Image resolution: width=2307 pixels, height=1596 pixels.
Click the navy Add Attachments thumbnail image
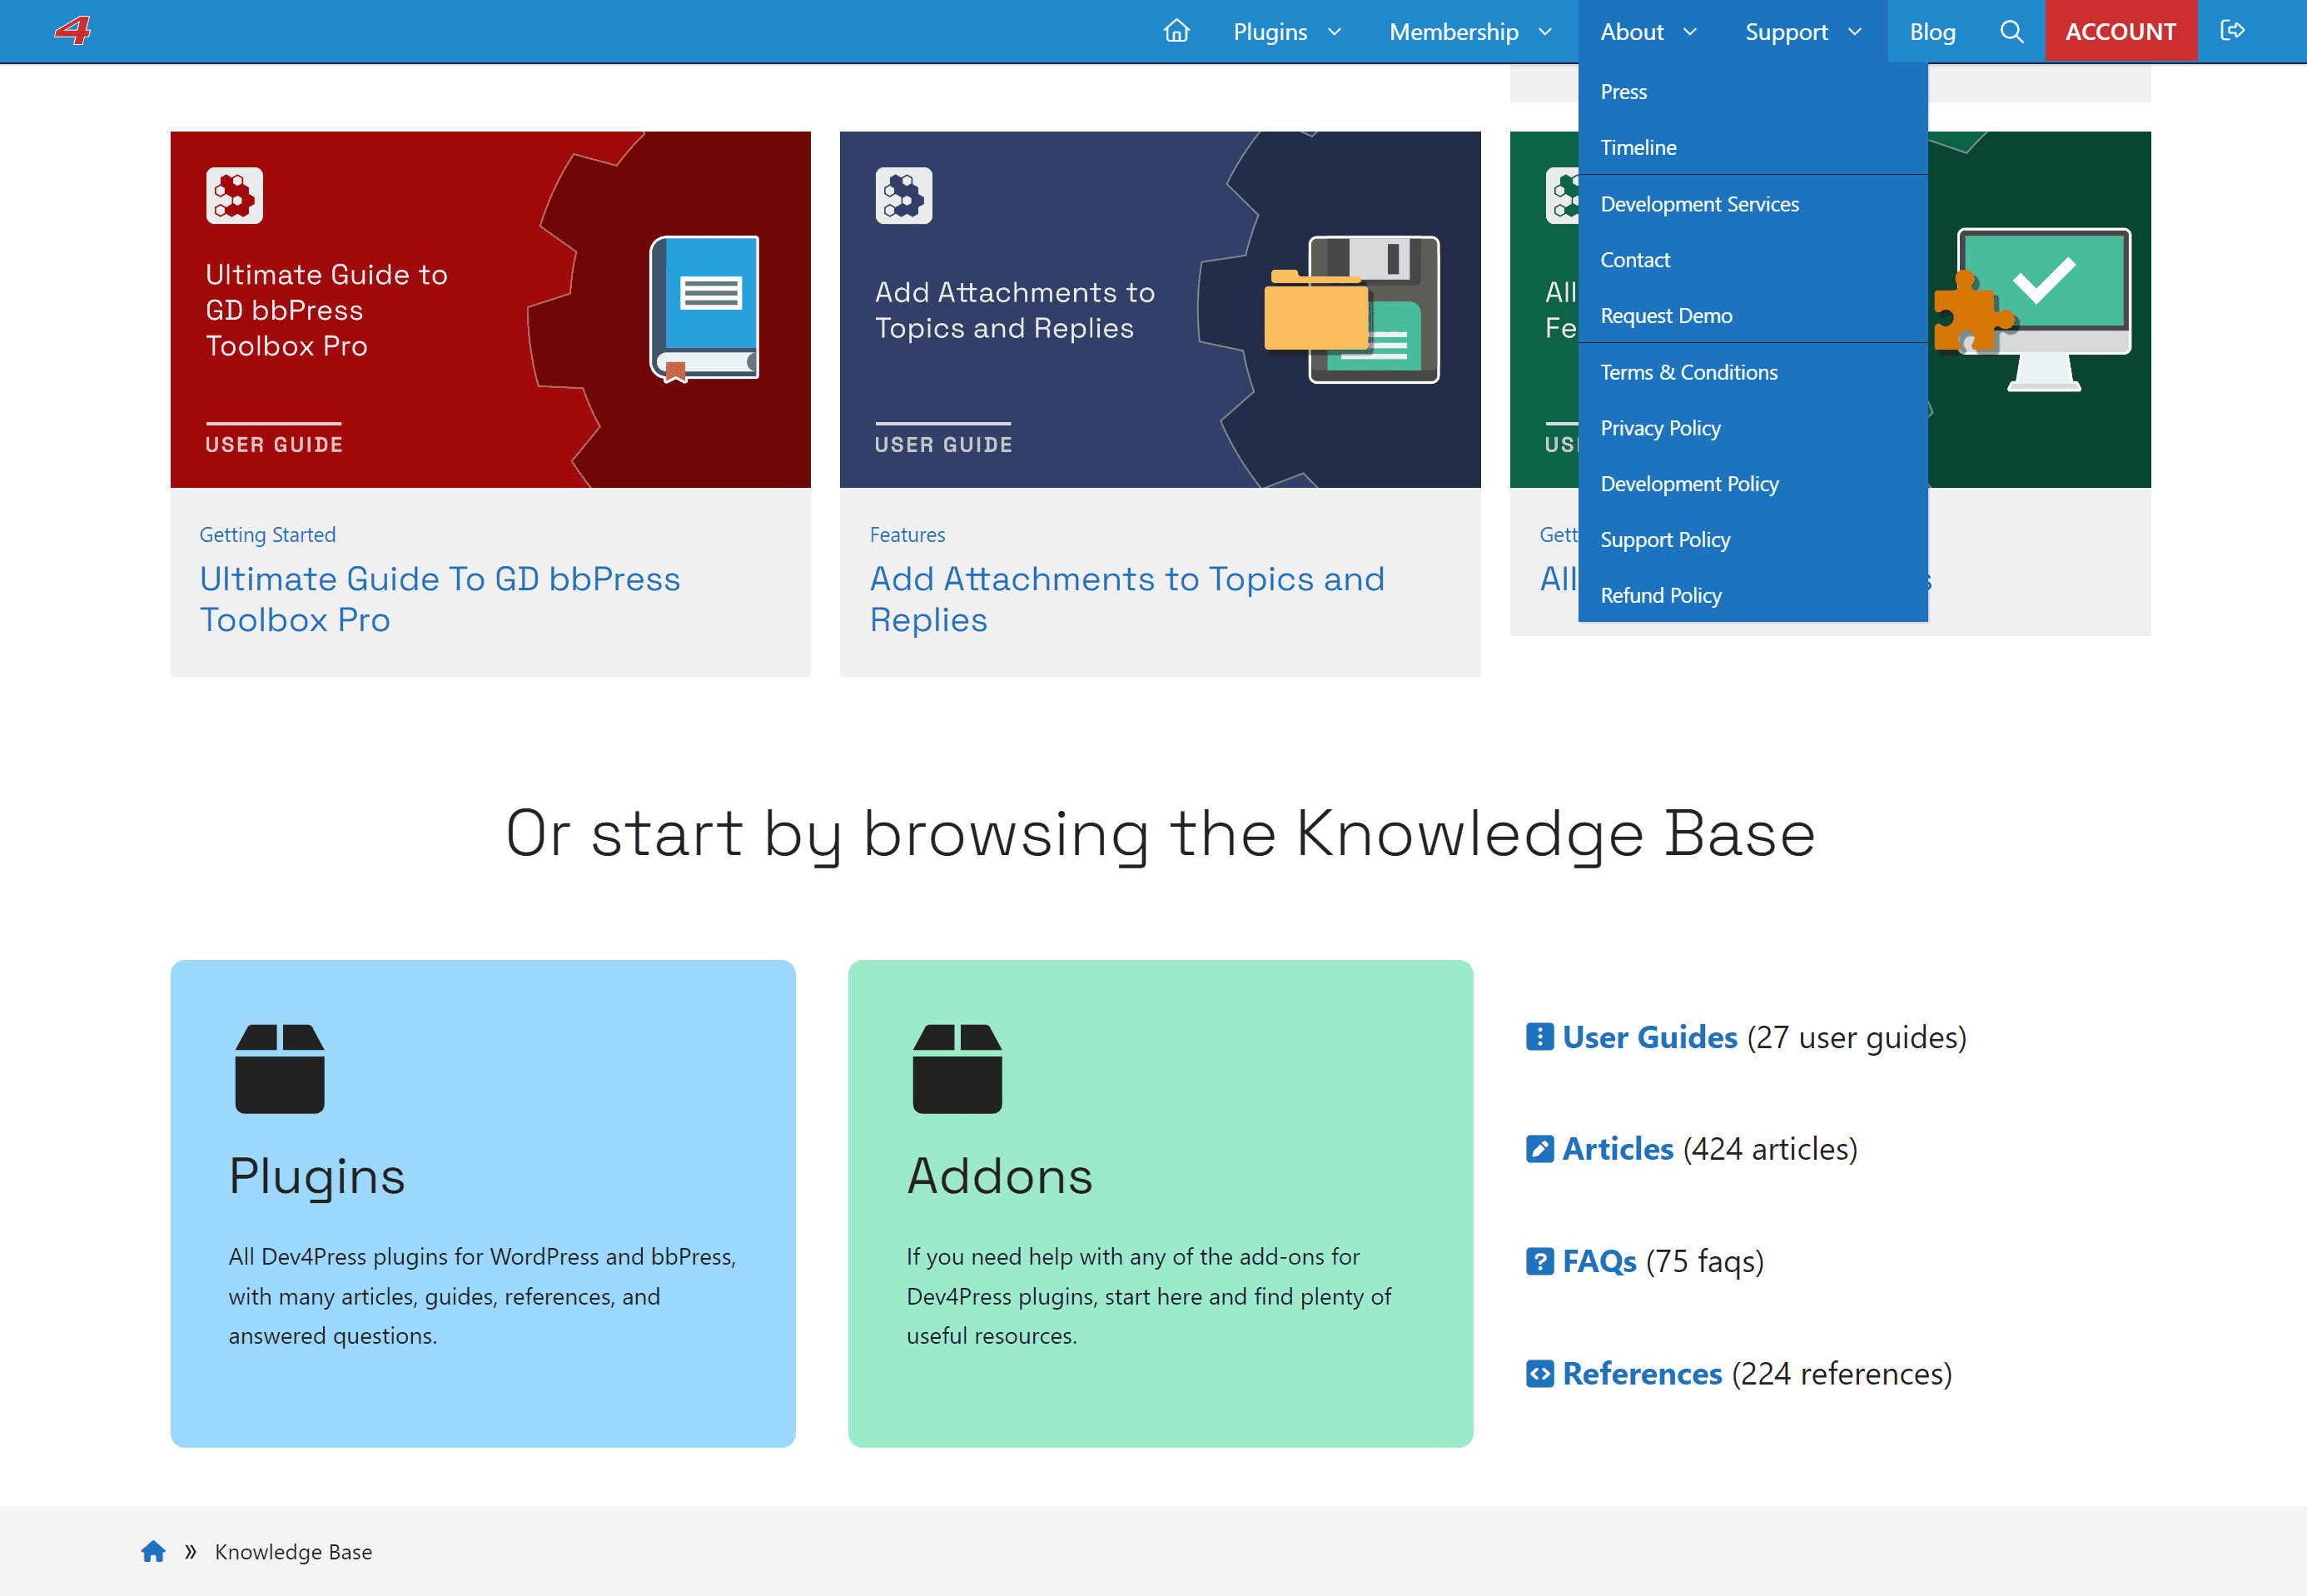point(1160,309)
